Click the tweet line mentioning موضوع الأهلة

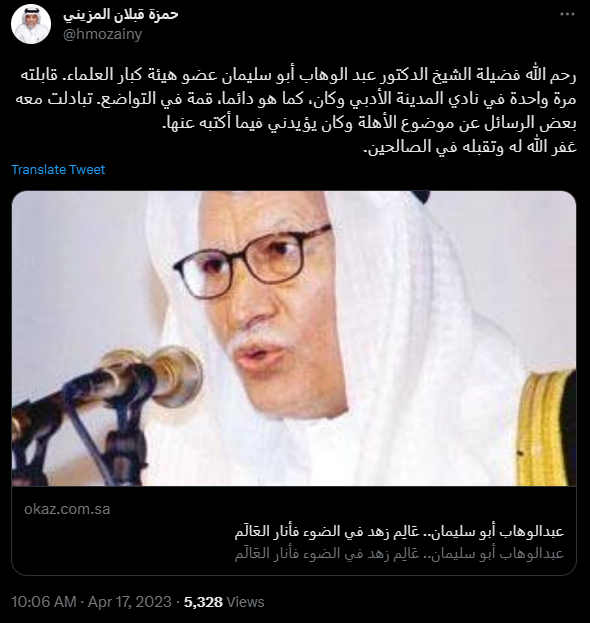pyautogui.click(x=369, y=123)
